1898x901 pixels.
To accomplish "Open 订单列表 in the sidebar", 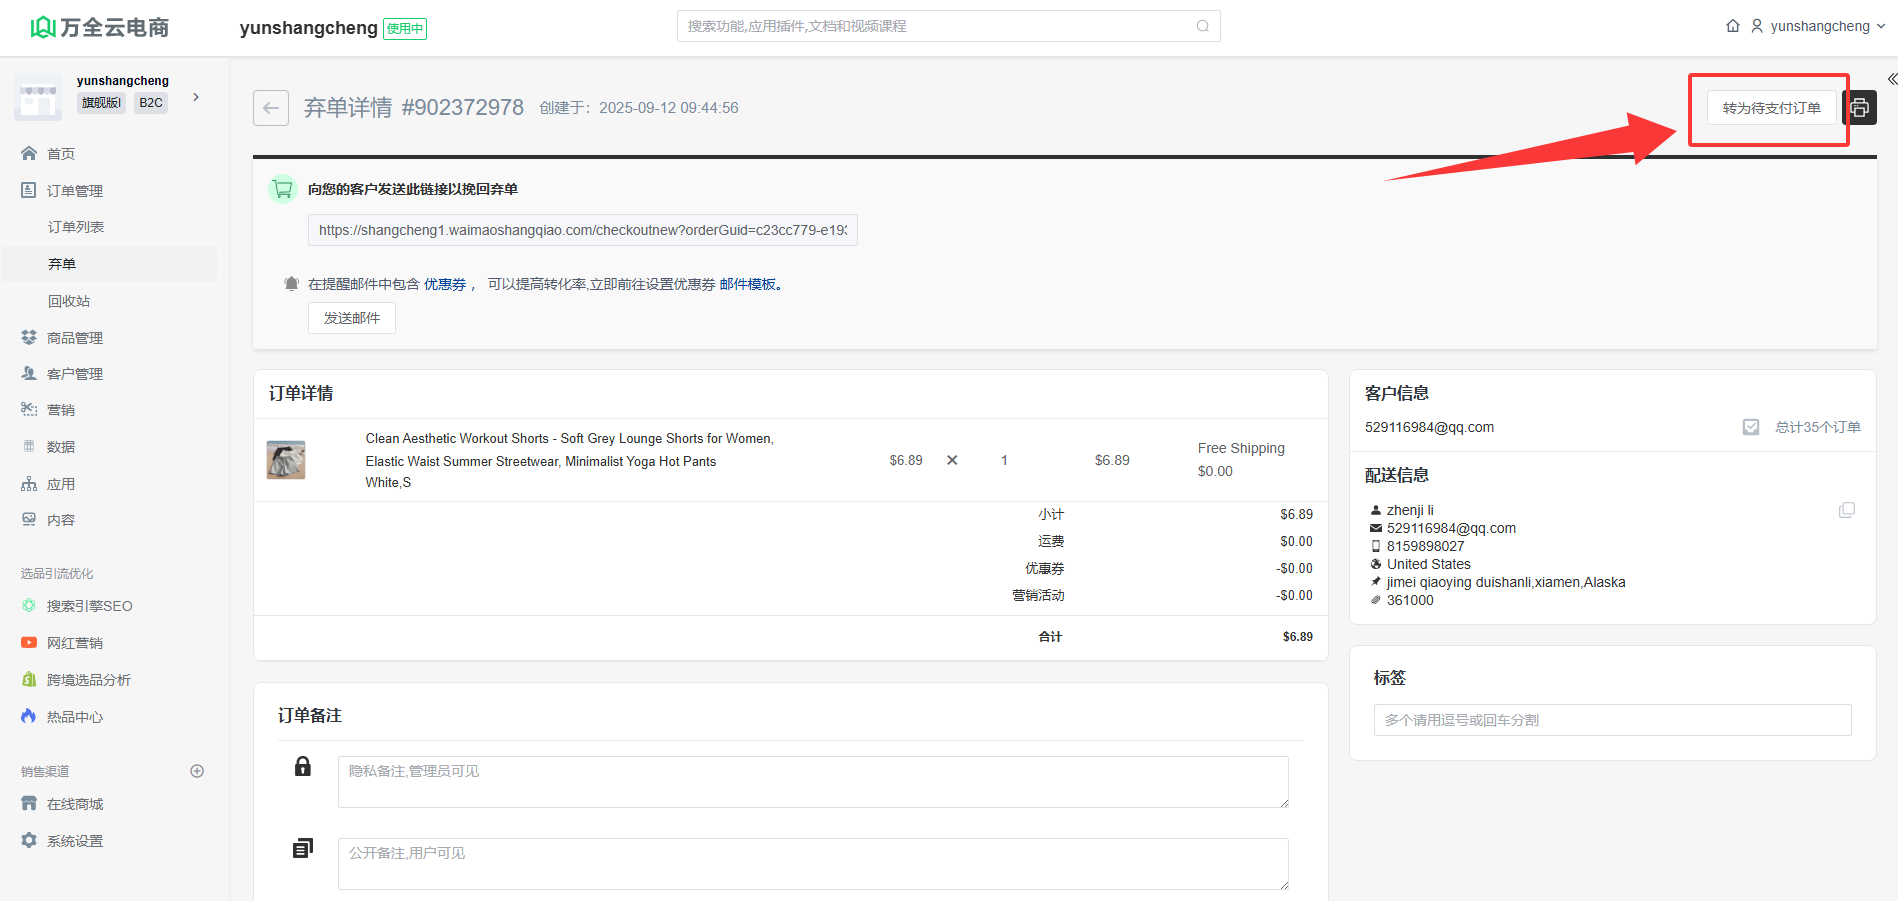I will pyautogui.click(x=76, y=227).
